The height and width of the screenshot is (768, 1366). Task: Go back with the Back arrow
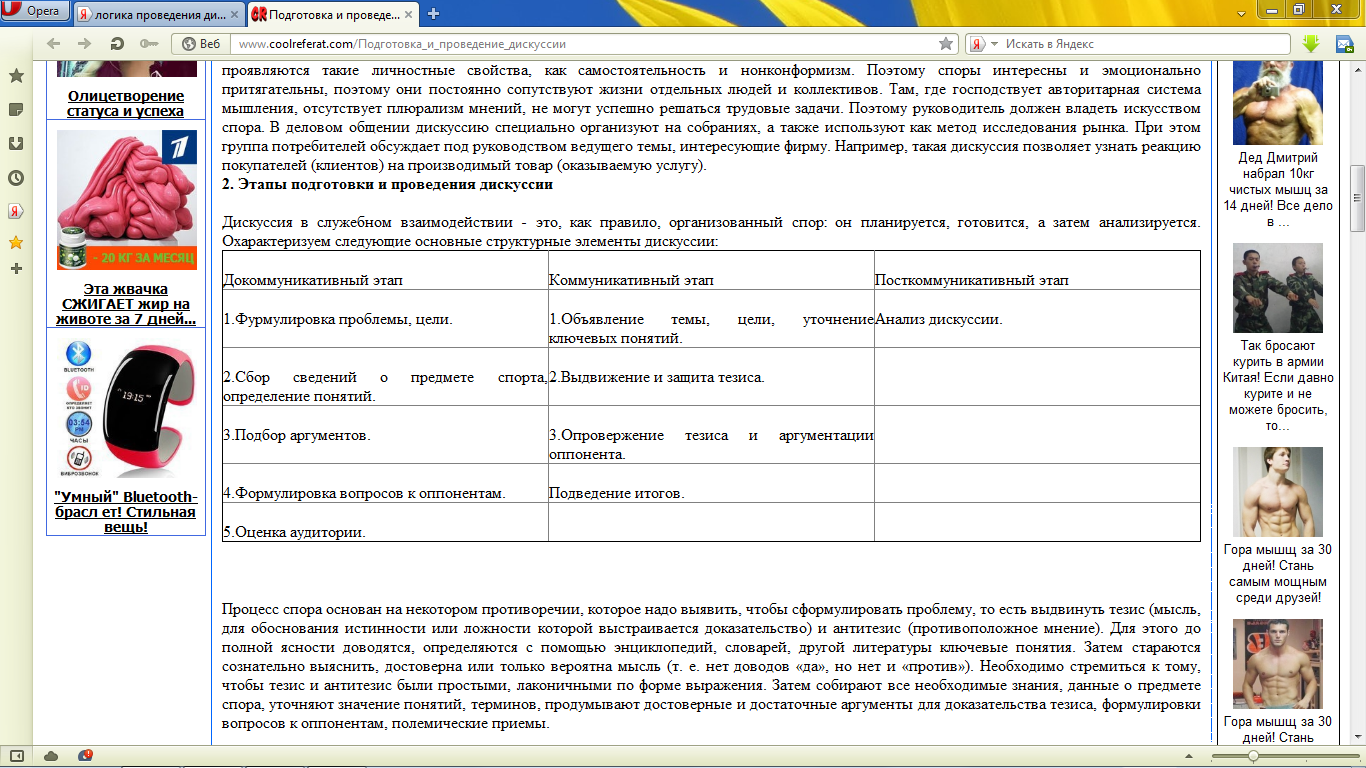54,44
